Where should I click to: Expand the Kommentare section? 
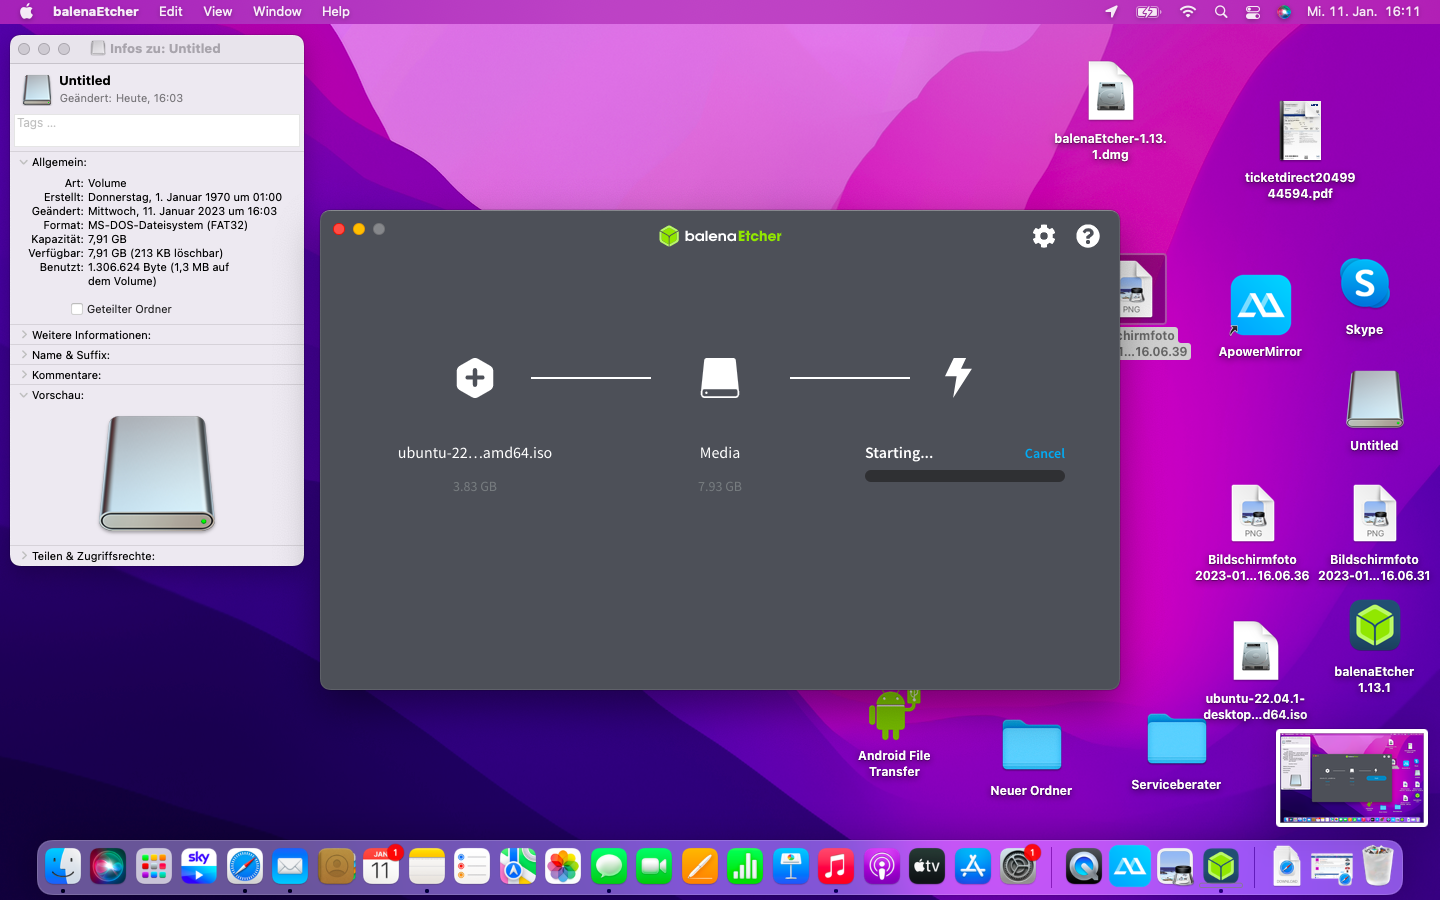pyautogui.click(x=23, y=375)
